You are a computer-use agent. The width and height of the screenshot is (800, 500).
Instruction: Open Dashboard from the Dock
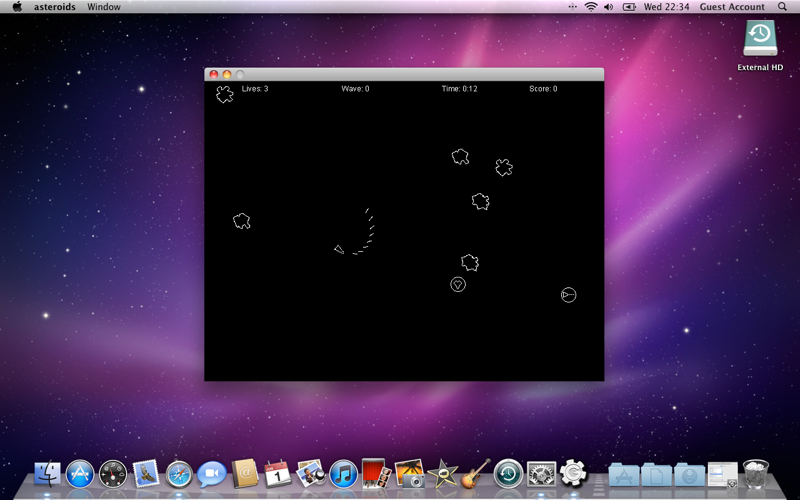point(113,474)
